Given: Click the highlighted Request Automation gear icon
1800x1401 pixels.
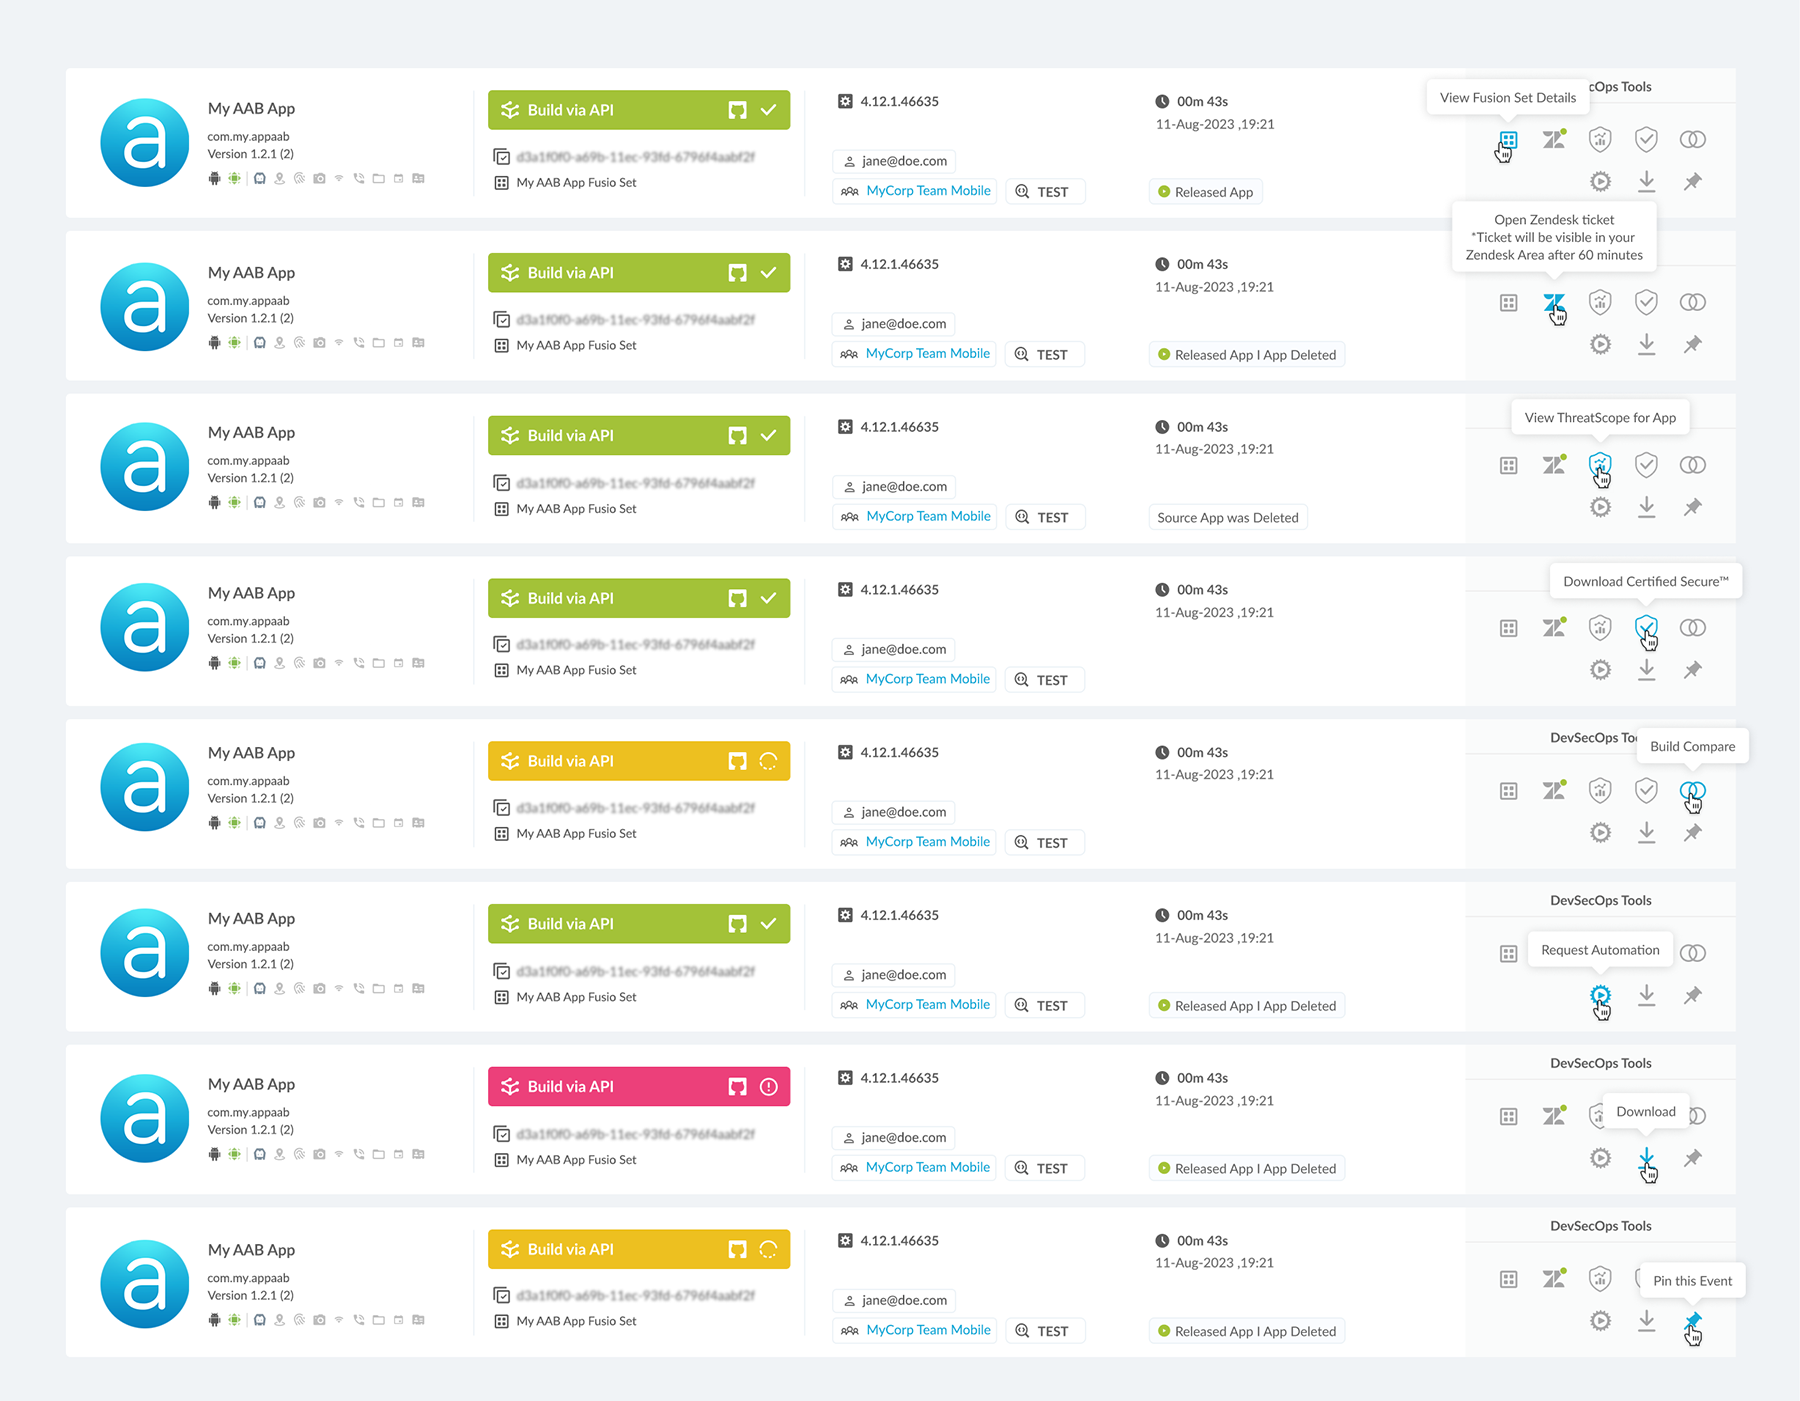Looking at the screenshot, I should tap(1600, 995).
